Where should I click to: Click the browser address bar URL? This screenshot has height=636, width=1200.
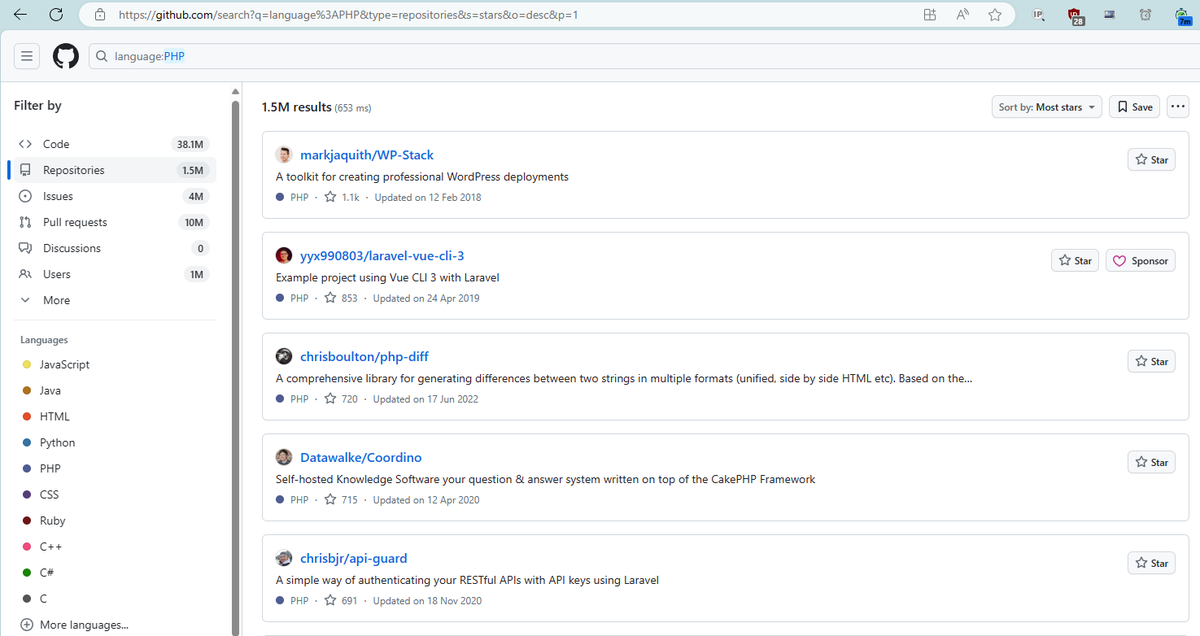coord(348,15)
